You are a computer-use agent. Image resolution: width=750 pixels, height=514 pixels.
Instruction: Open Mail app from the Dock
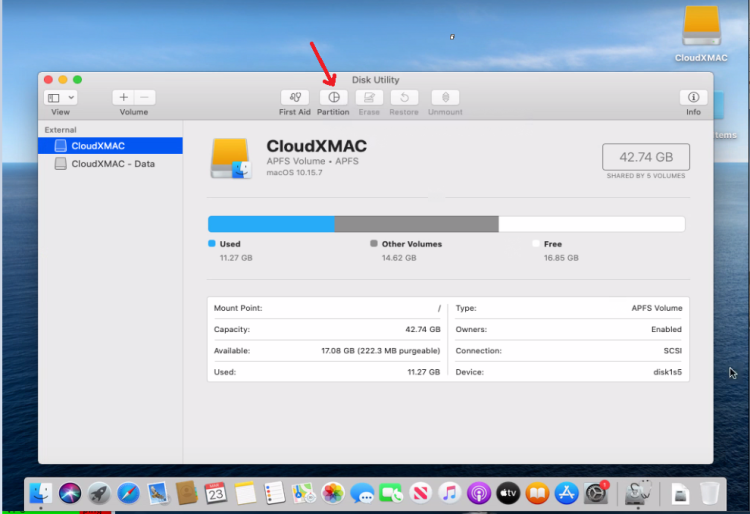click(x=157, y=493)
